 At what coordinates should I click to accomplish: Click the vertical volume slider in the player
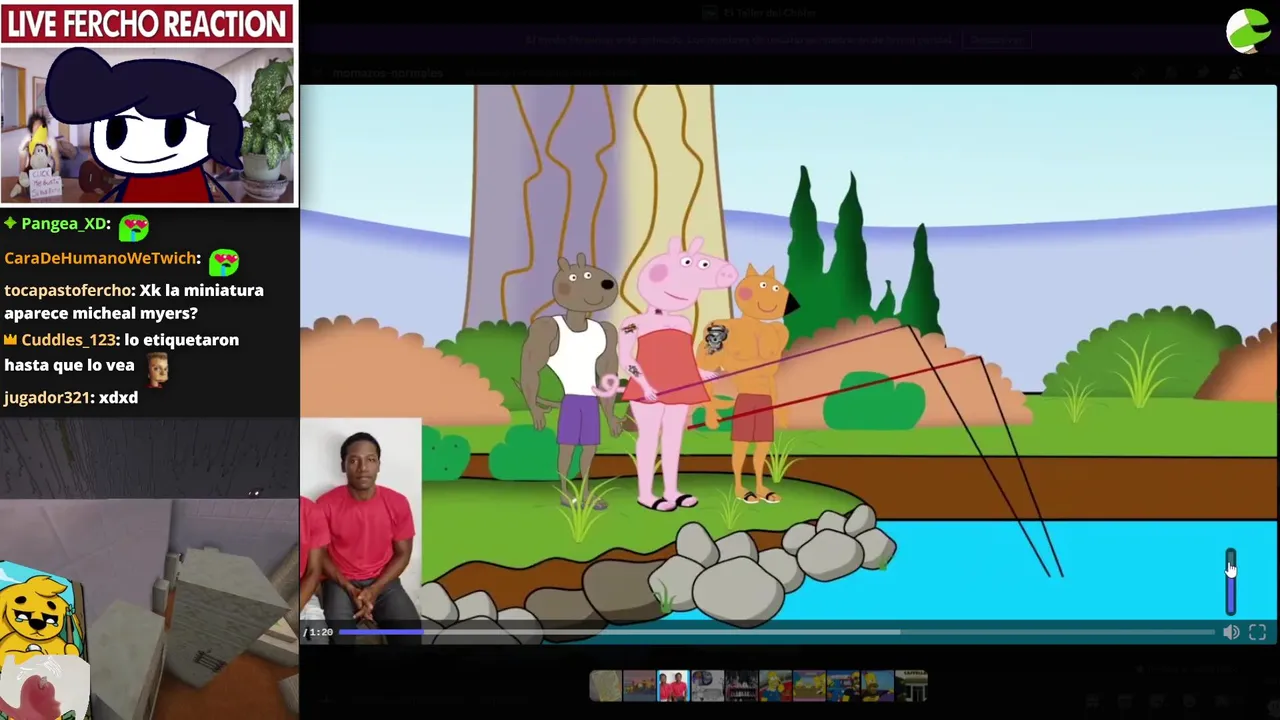point(1231,581)
